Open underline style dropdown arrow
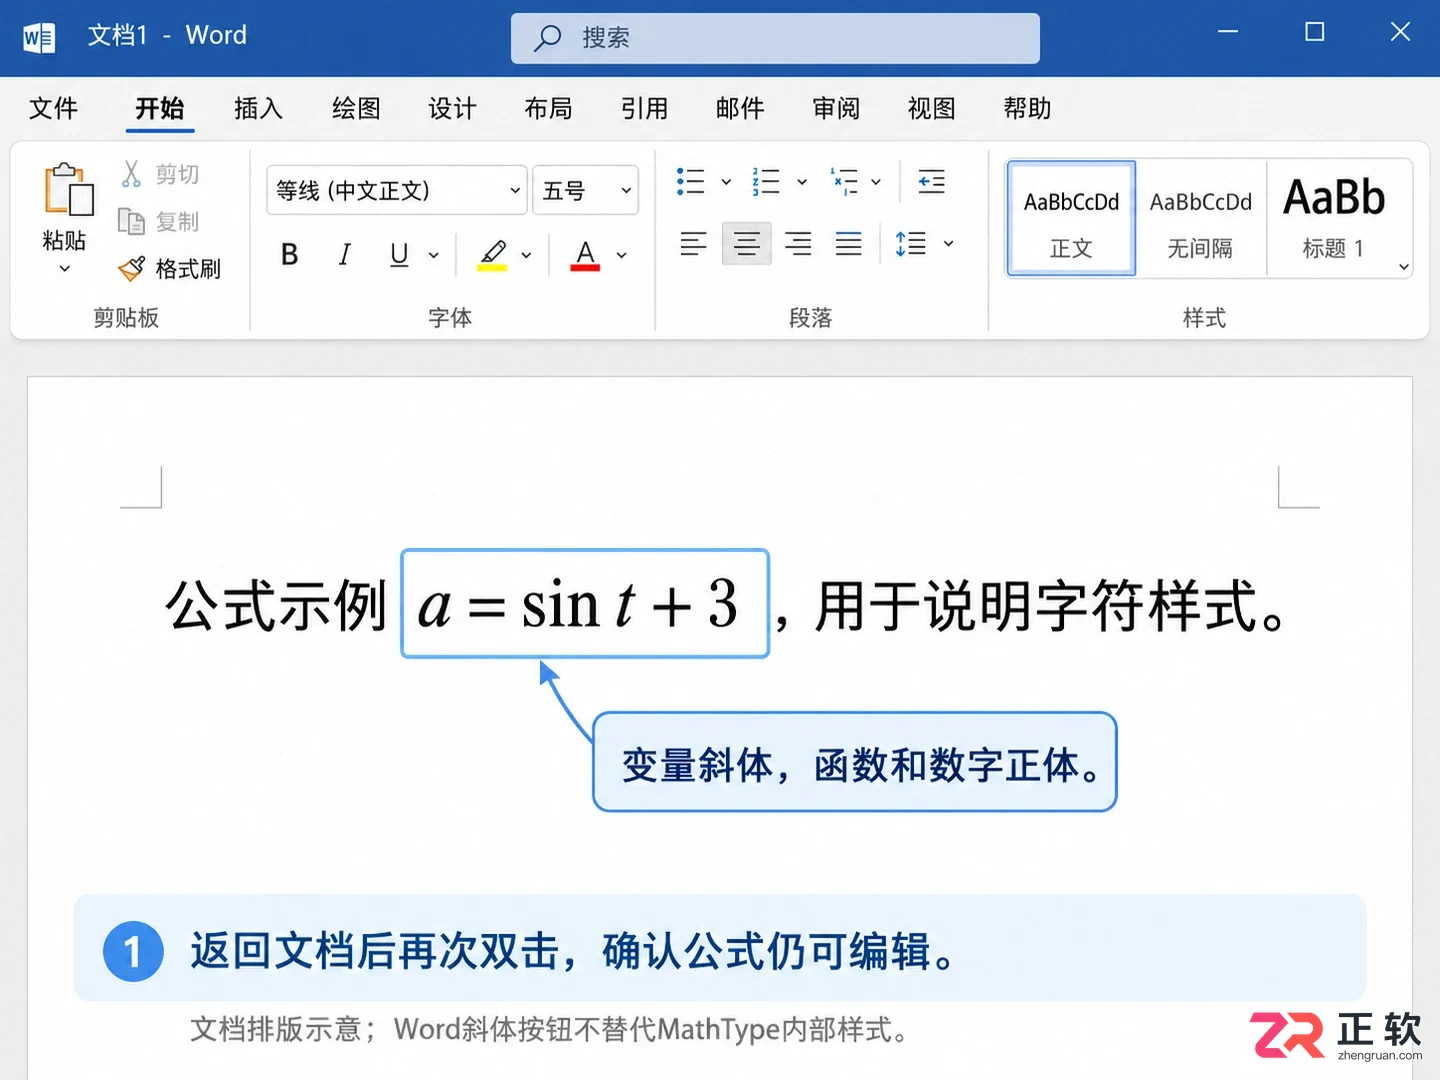 (x=434, y=256)
